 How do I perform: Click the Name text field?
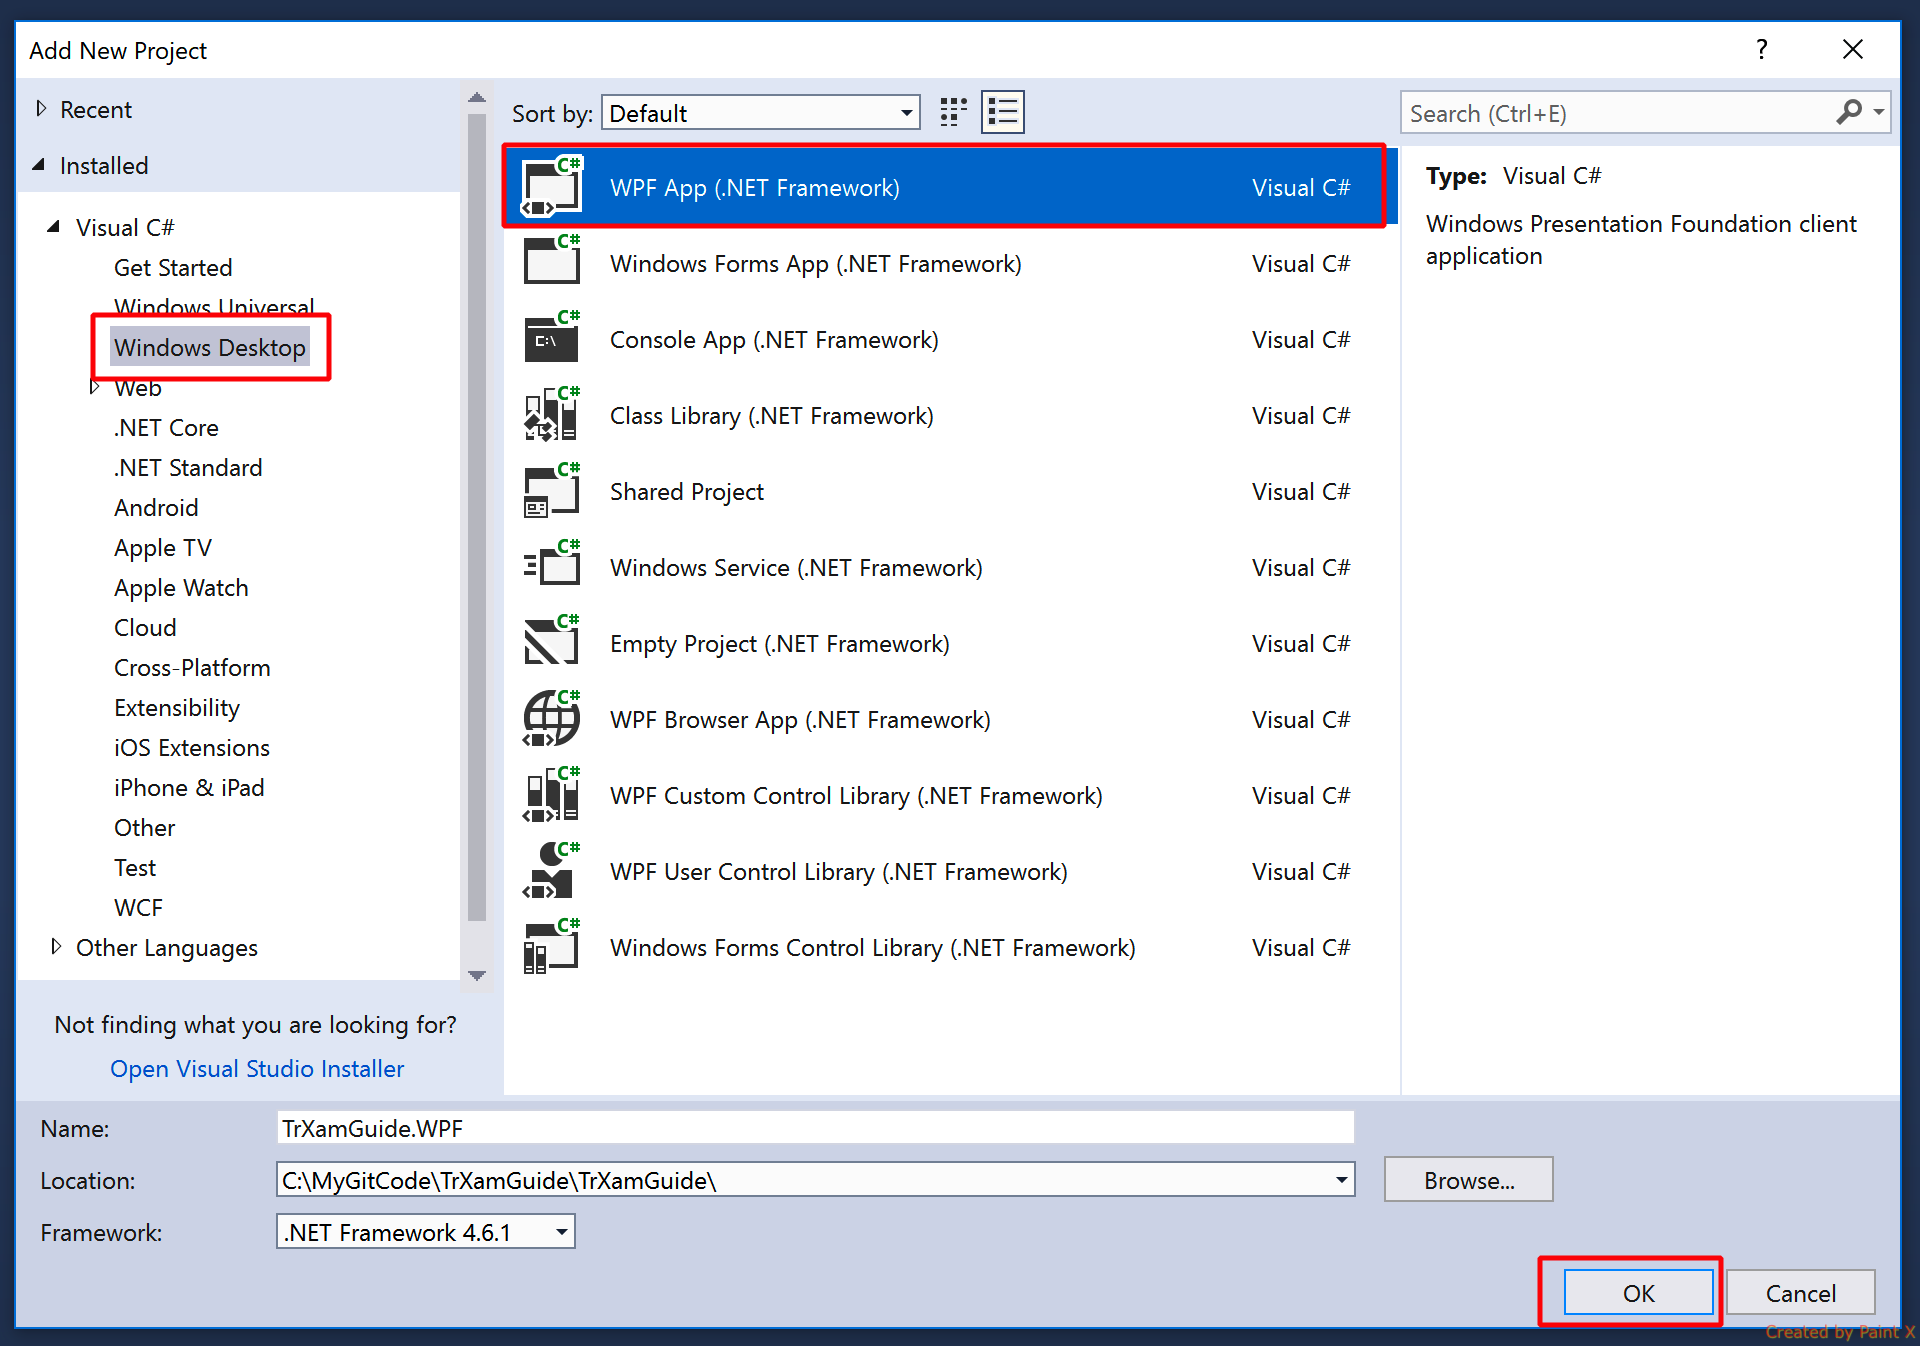[815, 1128]
